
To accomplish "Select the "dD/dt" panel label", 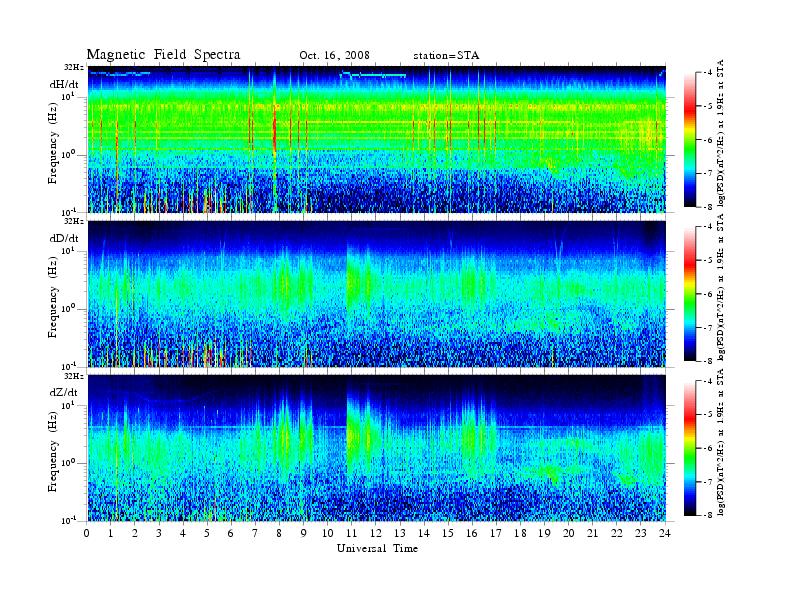I will pos(64,238).
